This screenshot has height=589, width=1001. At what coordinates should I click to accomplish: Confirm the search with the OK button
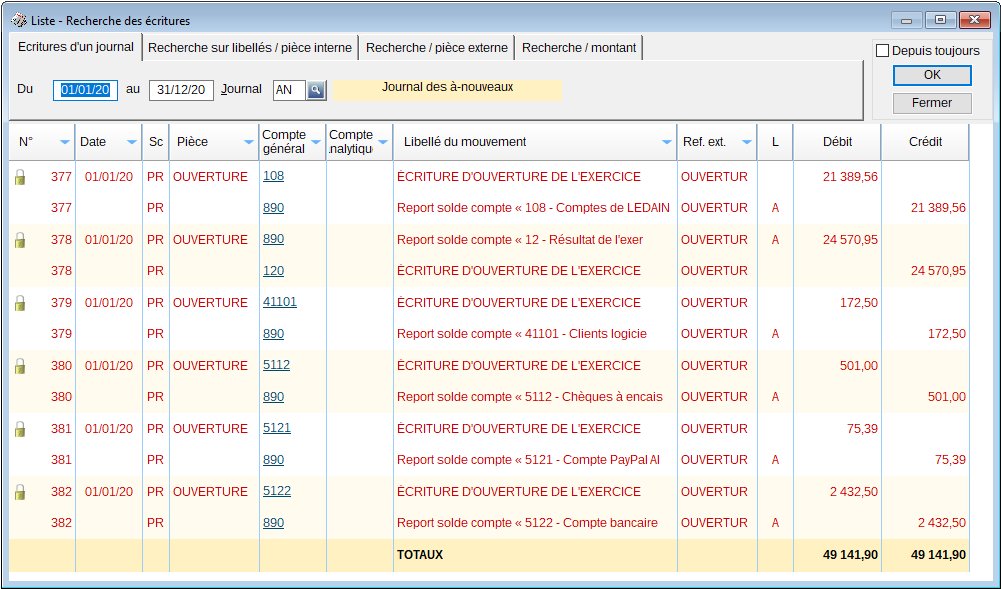coord(932,75)
